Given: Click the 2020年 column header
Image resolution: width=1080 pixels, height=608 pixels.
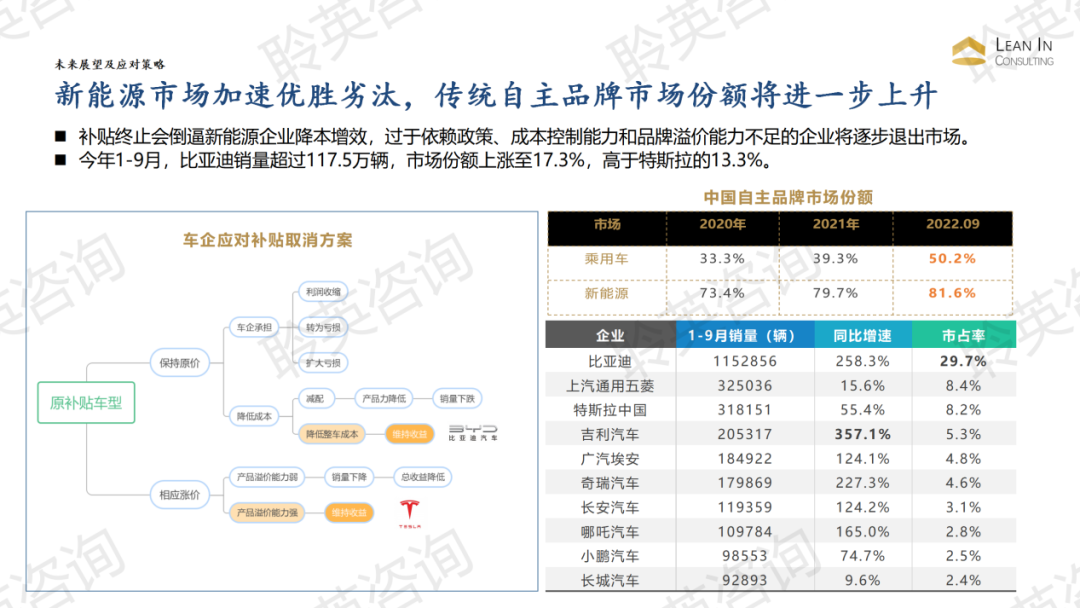Looking at the screenshot, I should click(723, 224).
